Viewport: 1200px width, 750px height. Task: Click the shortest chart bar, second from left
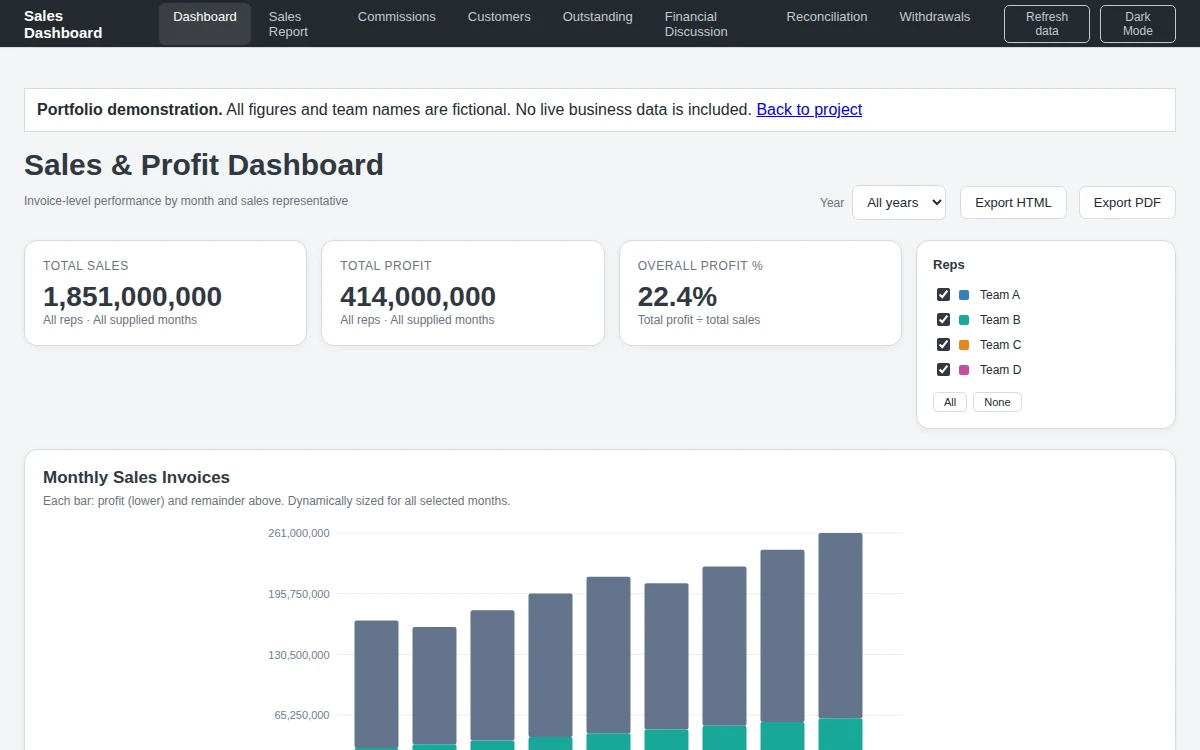click(434, 688)
